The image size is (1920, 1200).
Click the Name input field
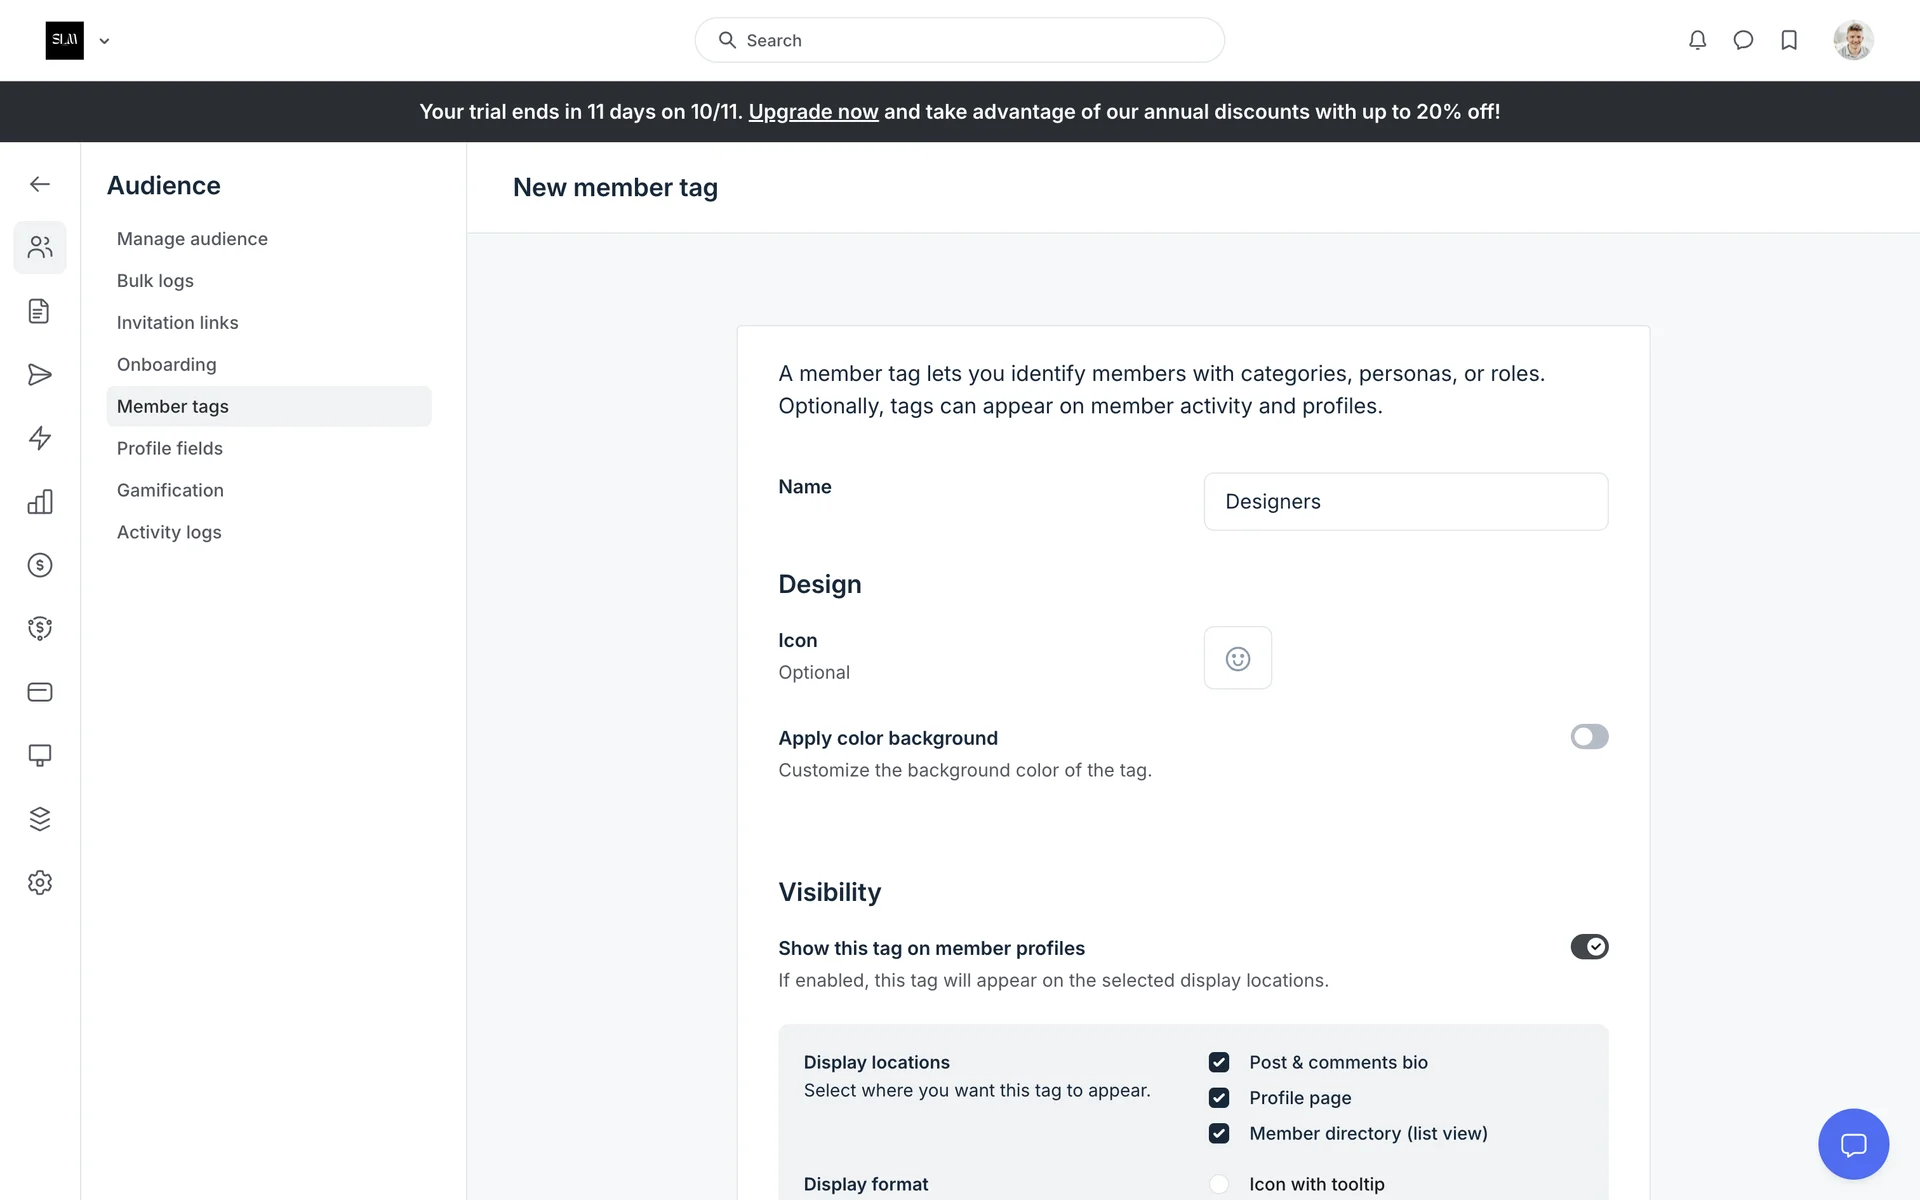pyautogui.click(x=1405, y=501)
